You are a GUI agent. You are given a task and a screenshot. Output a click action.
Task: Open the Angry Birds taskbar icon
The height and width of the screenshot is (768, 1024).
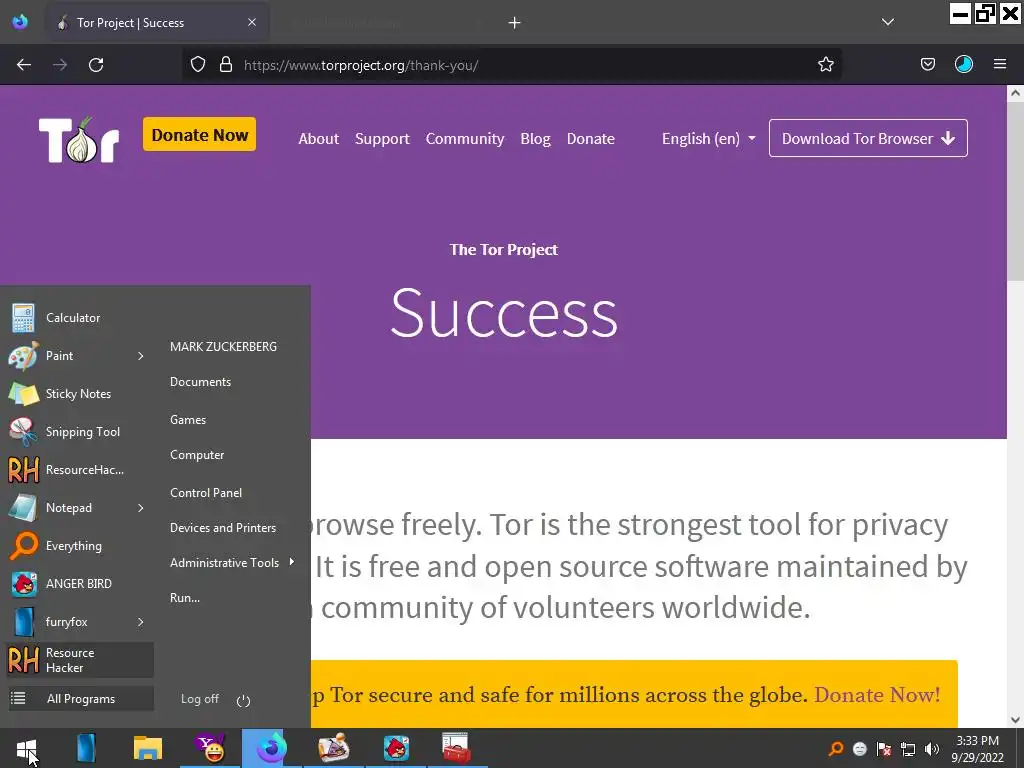[x=396, y=748]
